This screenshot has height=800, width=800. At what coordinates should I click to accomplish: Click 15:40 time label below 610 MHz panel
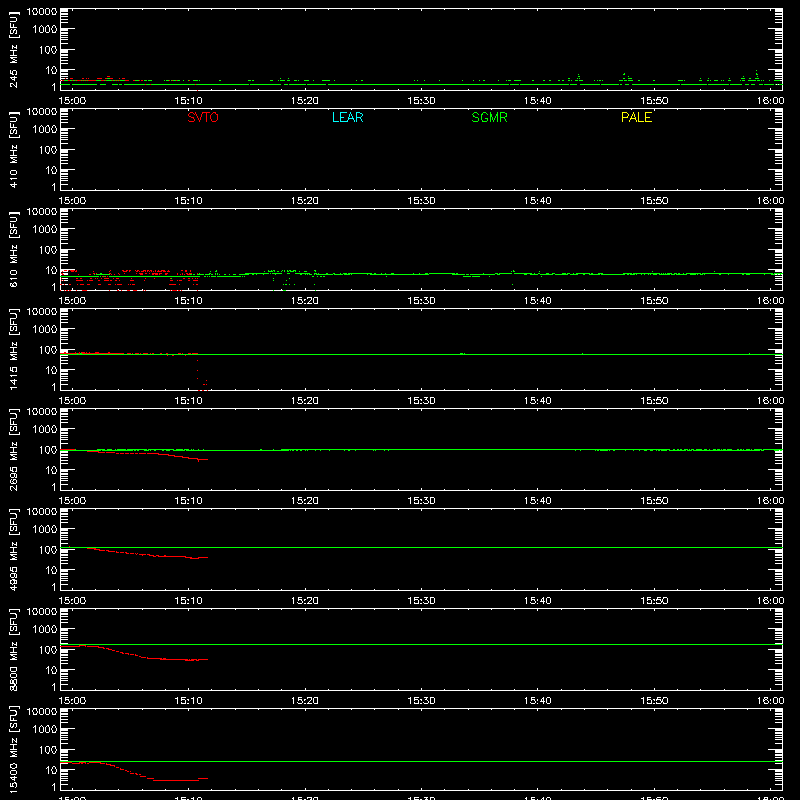click(x=537, y=301)
